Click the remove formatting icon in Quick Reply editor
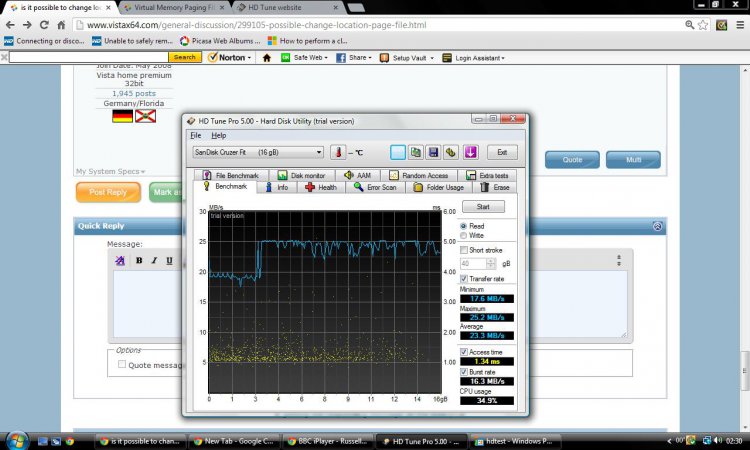Image resolution: width=750 pixels, height=450 pixels. coord(120,261)
